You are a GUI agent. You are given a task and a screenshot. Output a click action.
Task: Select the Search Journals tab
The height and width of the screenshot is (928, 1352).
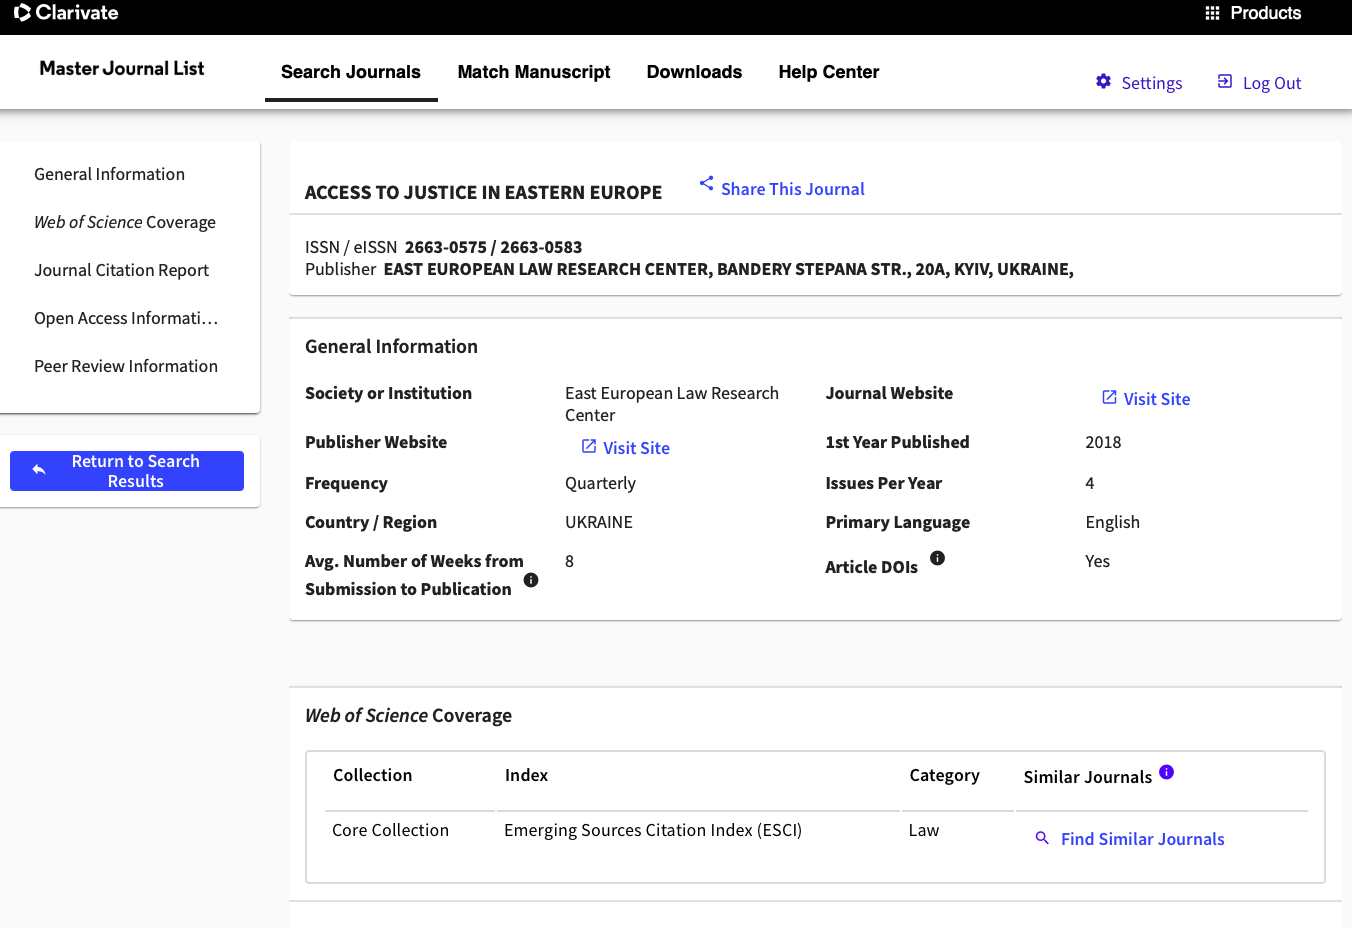click(x=351, y=72)
